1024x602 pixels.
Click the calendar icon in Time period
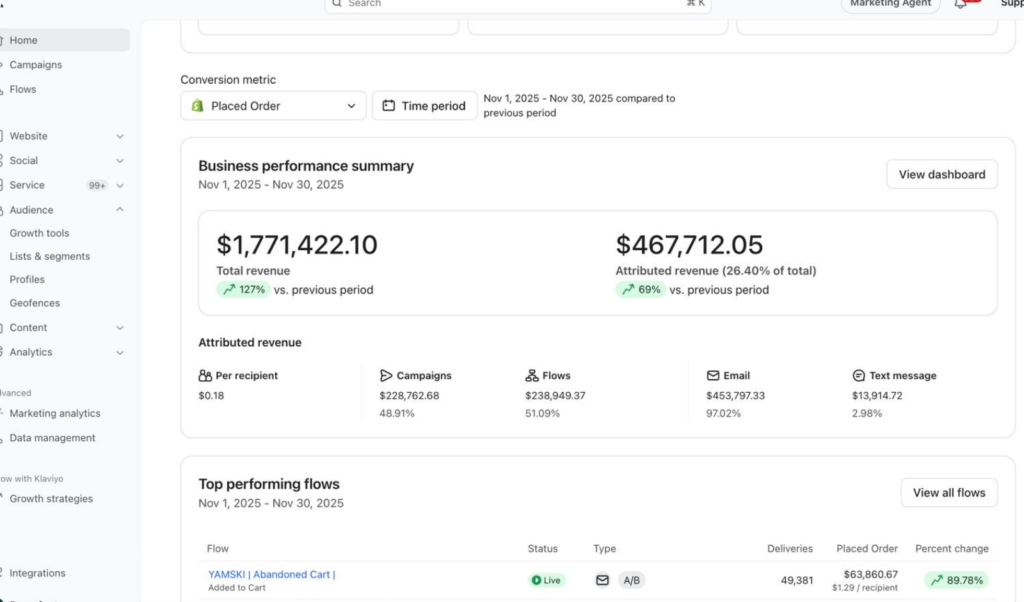point(389,106)
